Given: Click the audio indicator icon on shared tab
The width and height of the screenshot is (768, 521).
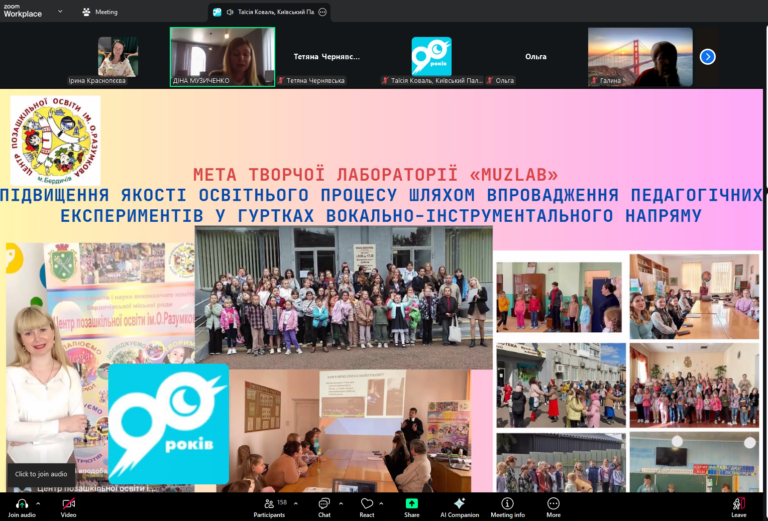Looking at the screenshot, I should coord(230,12).
